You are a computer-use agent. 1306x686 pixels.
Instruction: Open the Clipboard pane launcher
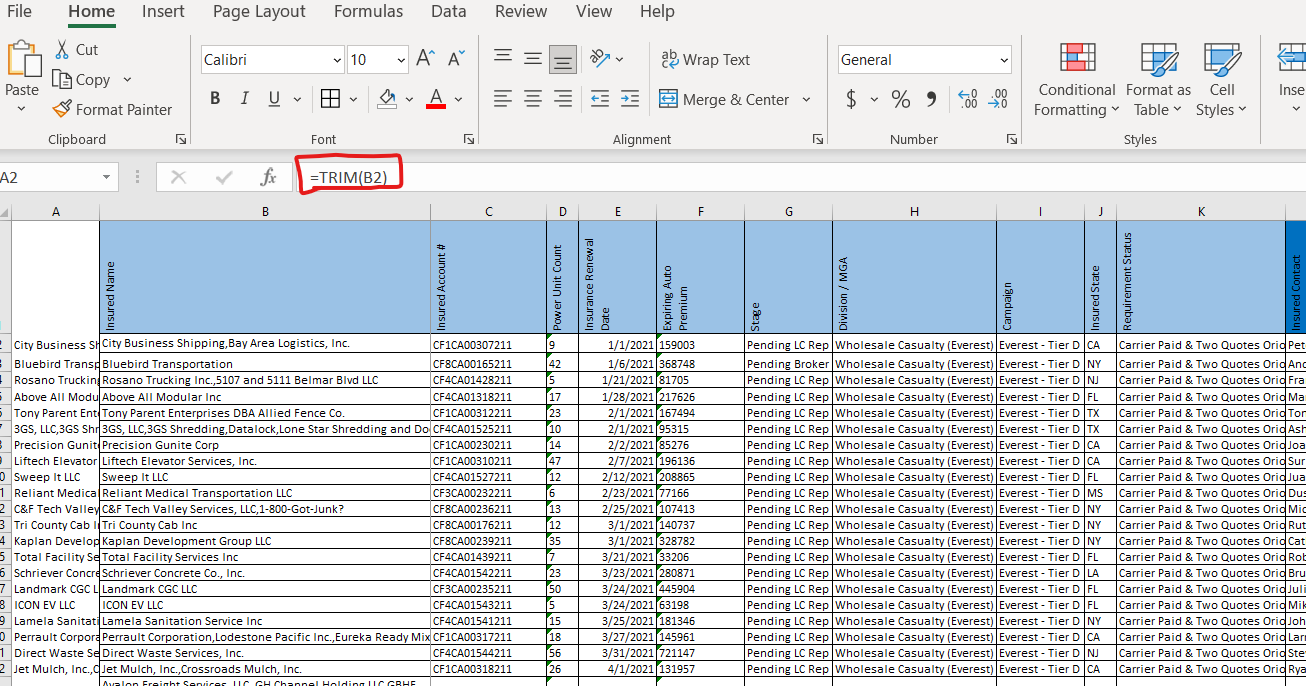pyautogui.click(x=181, y=139)
